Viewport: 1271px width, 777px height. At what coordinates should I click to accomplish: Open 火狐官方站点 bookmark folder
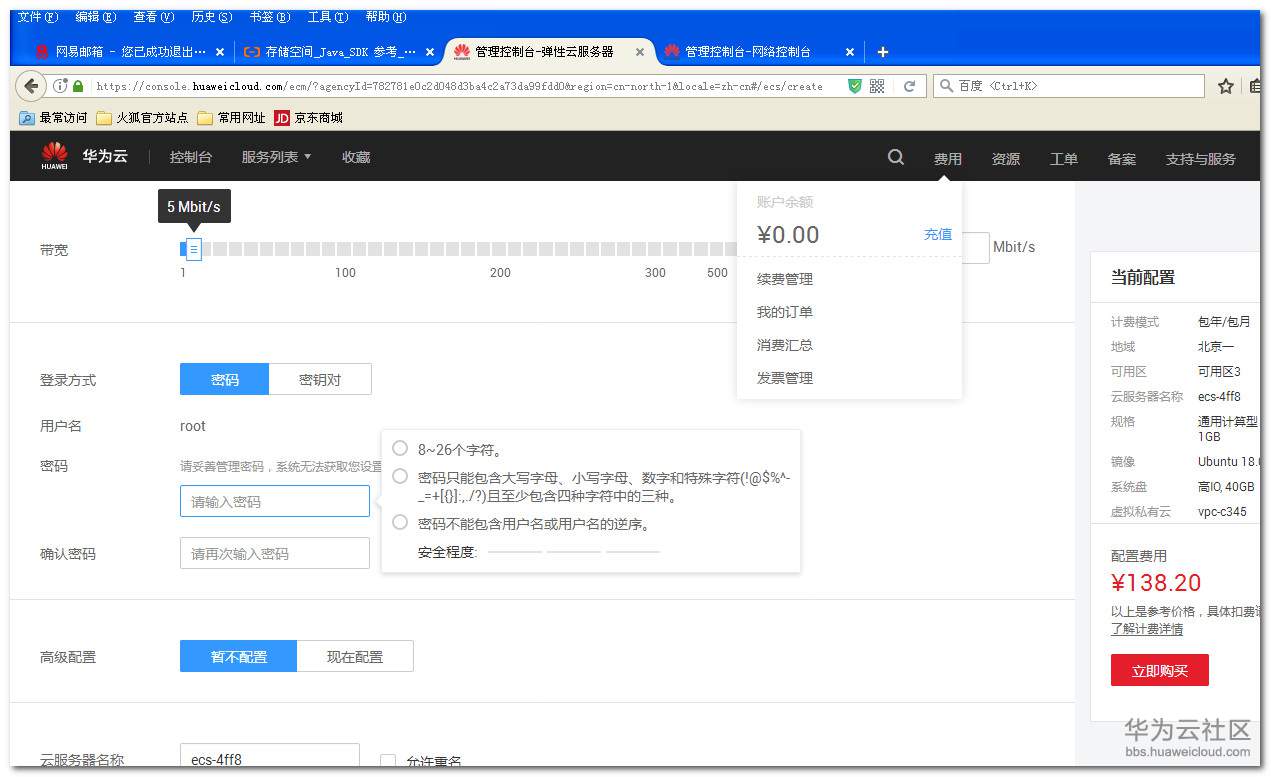click(x=142, y=118)
